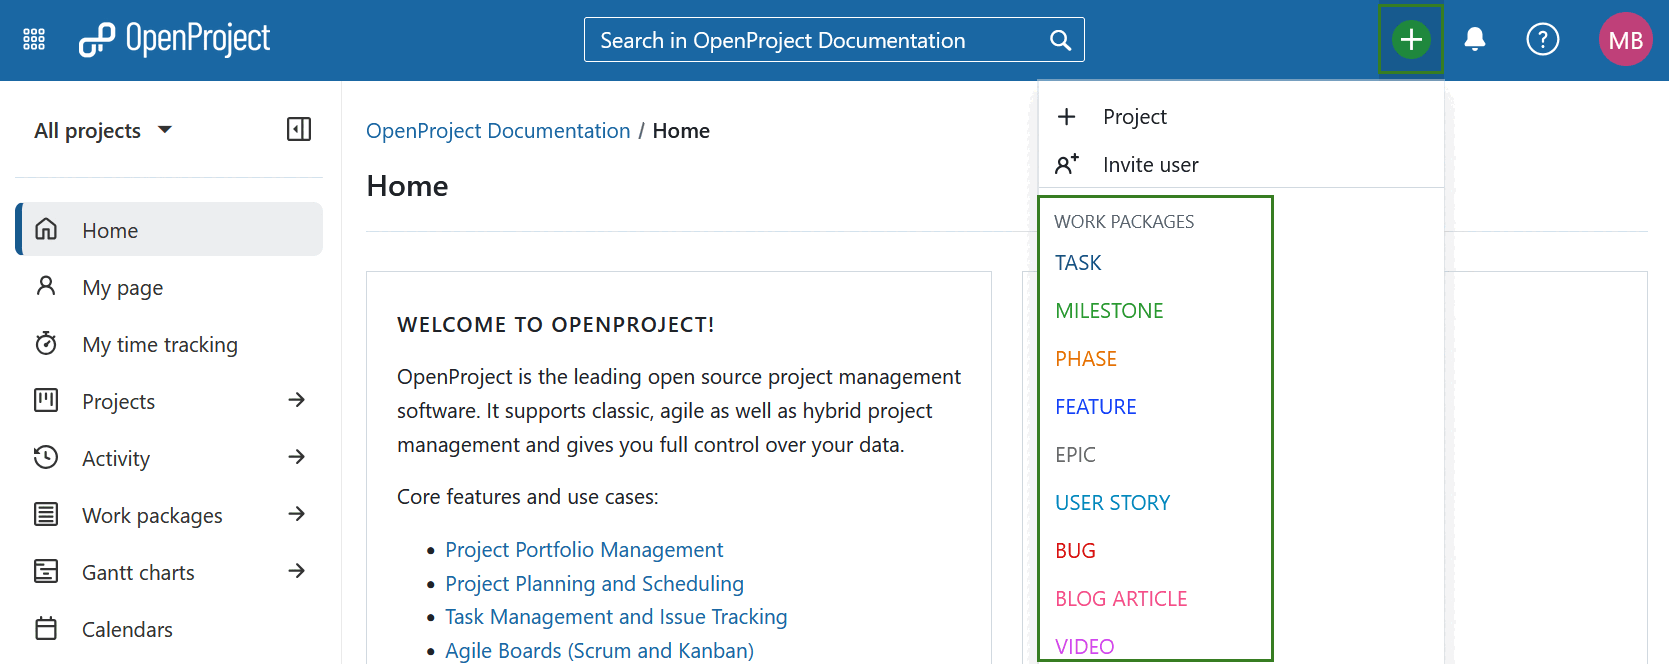Open My time tracking in the sidebar
Screen dimensions: 1669x664
160,345
